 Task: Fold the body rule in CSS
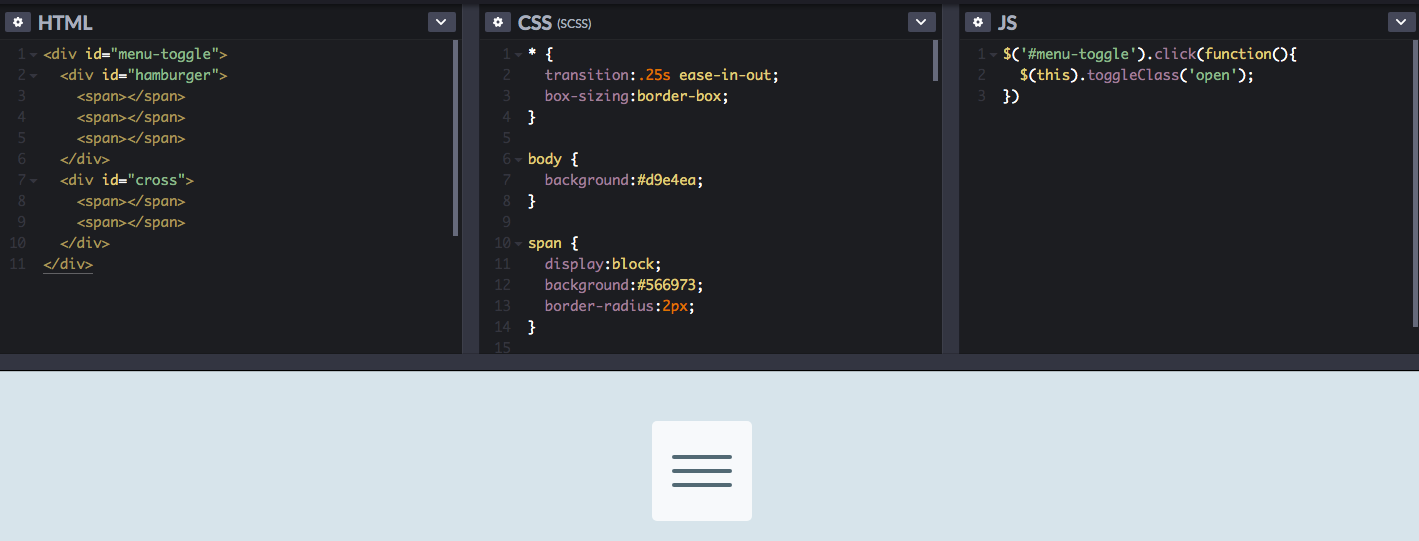point(518,160)
